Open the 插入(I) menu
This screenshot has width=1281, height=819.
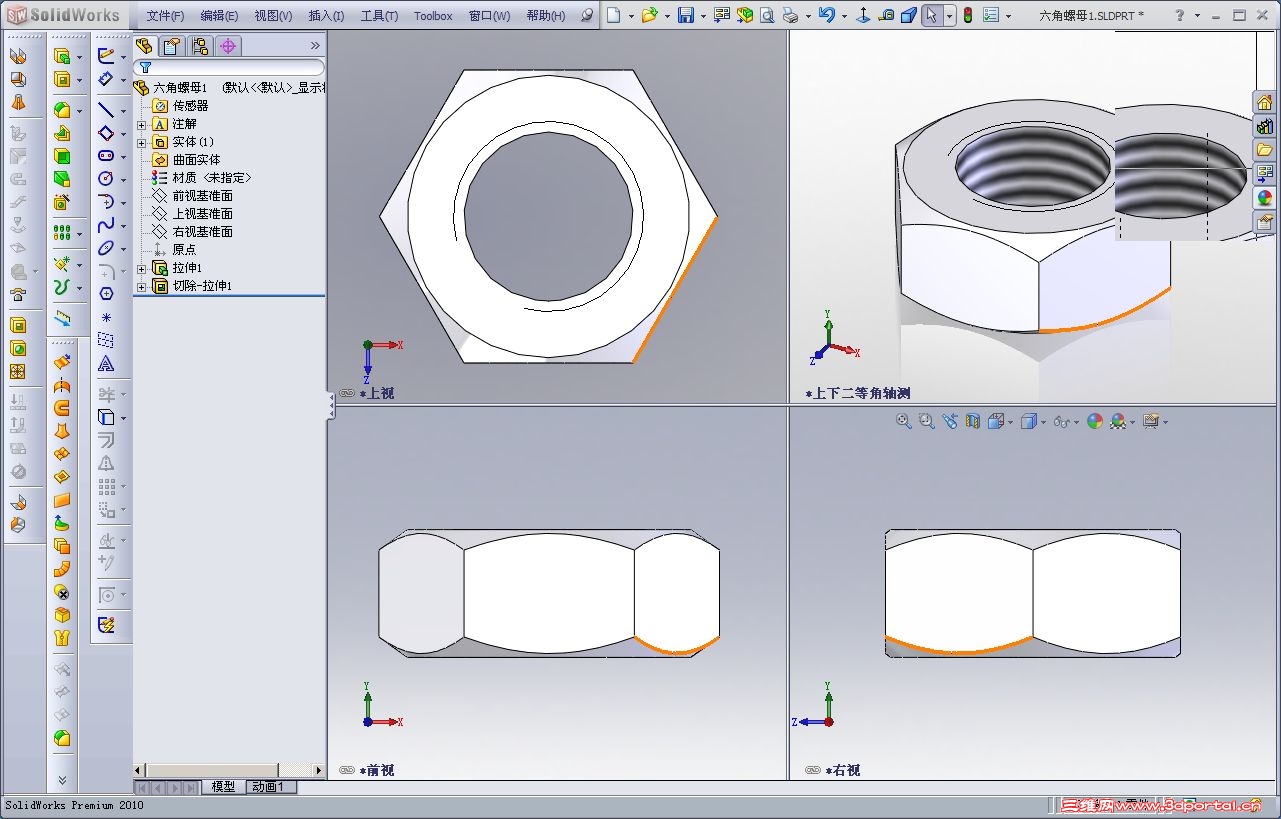[x=326, y=16]
